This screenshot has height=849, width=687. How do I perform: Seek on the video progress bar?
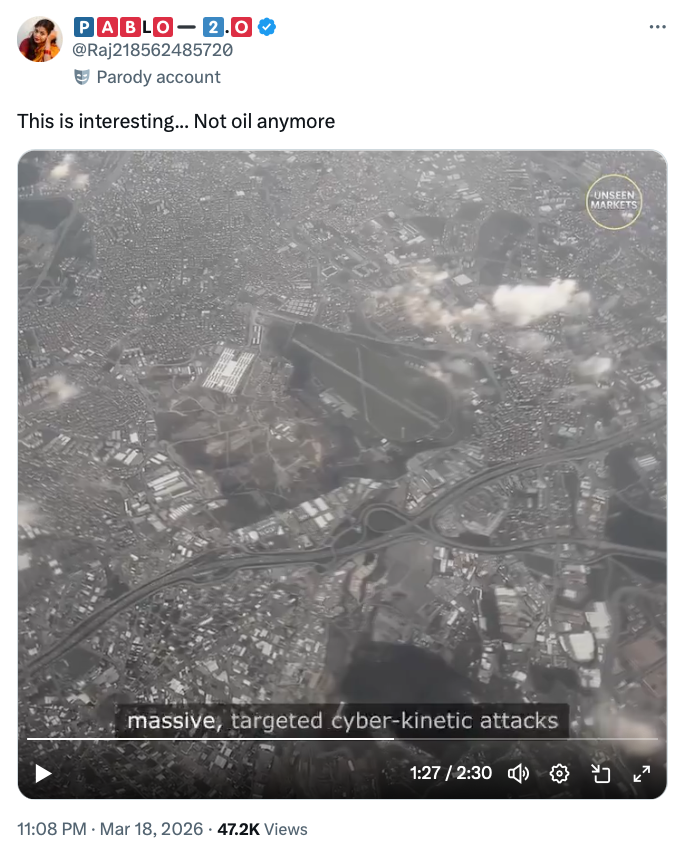tap(342, 739)
